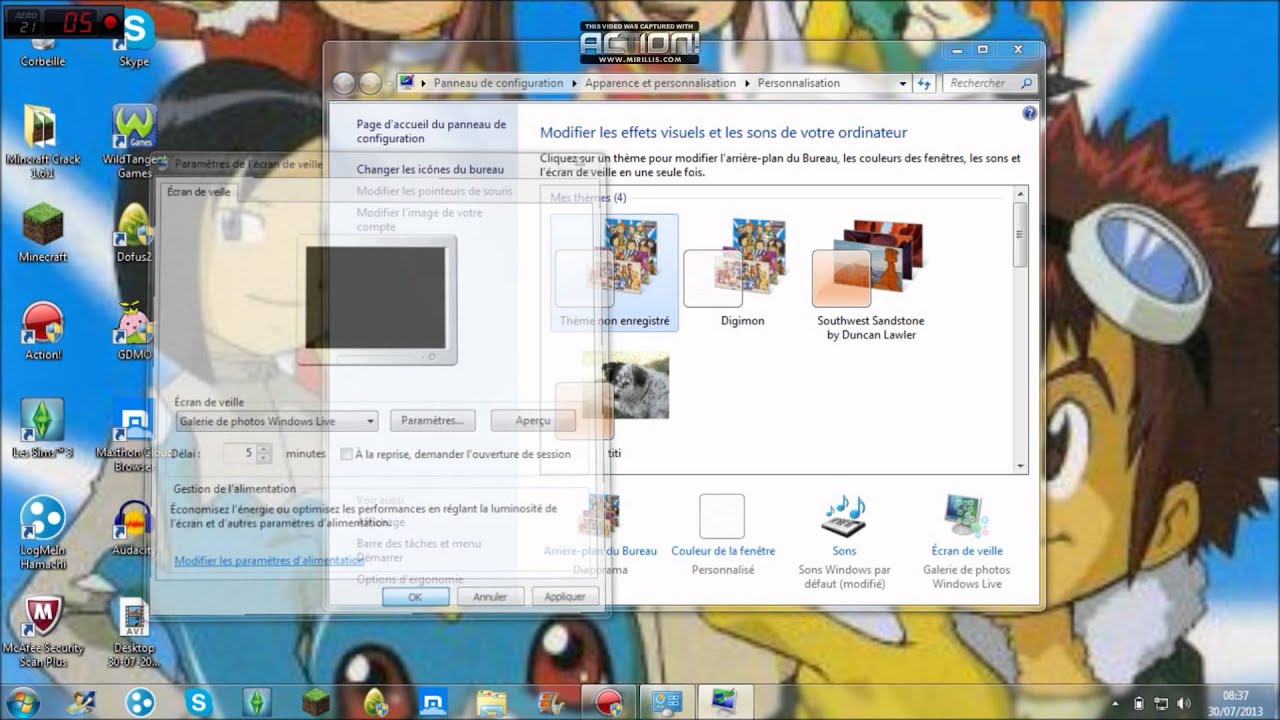Launch the Dofus2 desktop shortcut
1280x720 pixels.
point(134,233)
